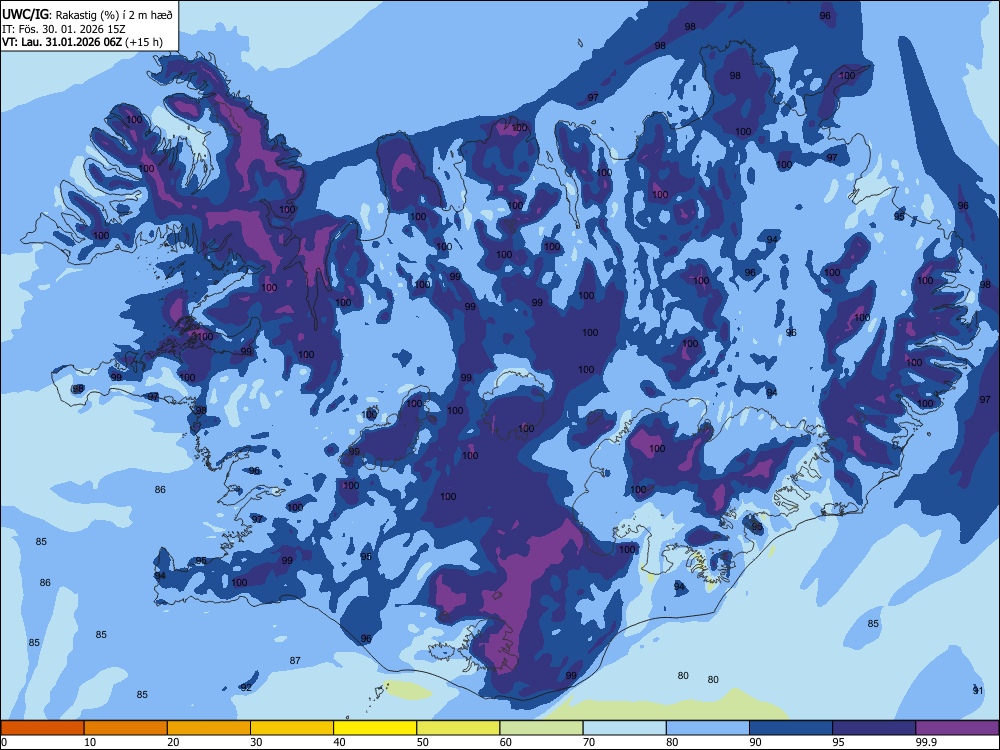The image size is (1000, 750).
Task: Click the dark blue 90–95 legend swatch
Action: 791,728
